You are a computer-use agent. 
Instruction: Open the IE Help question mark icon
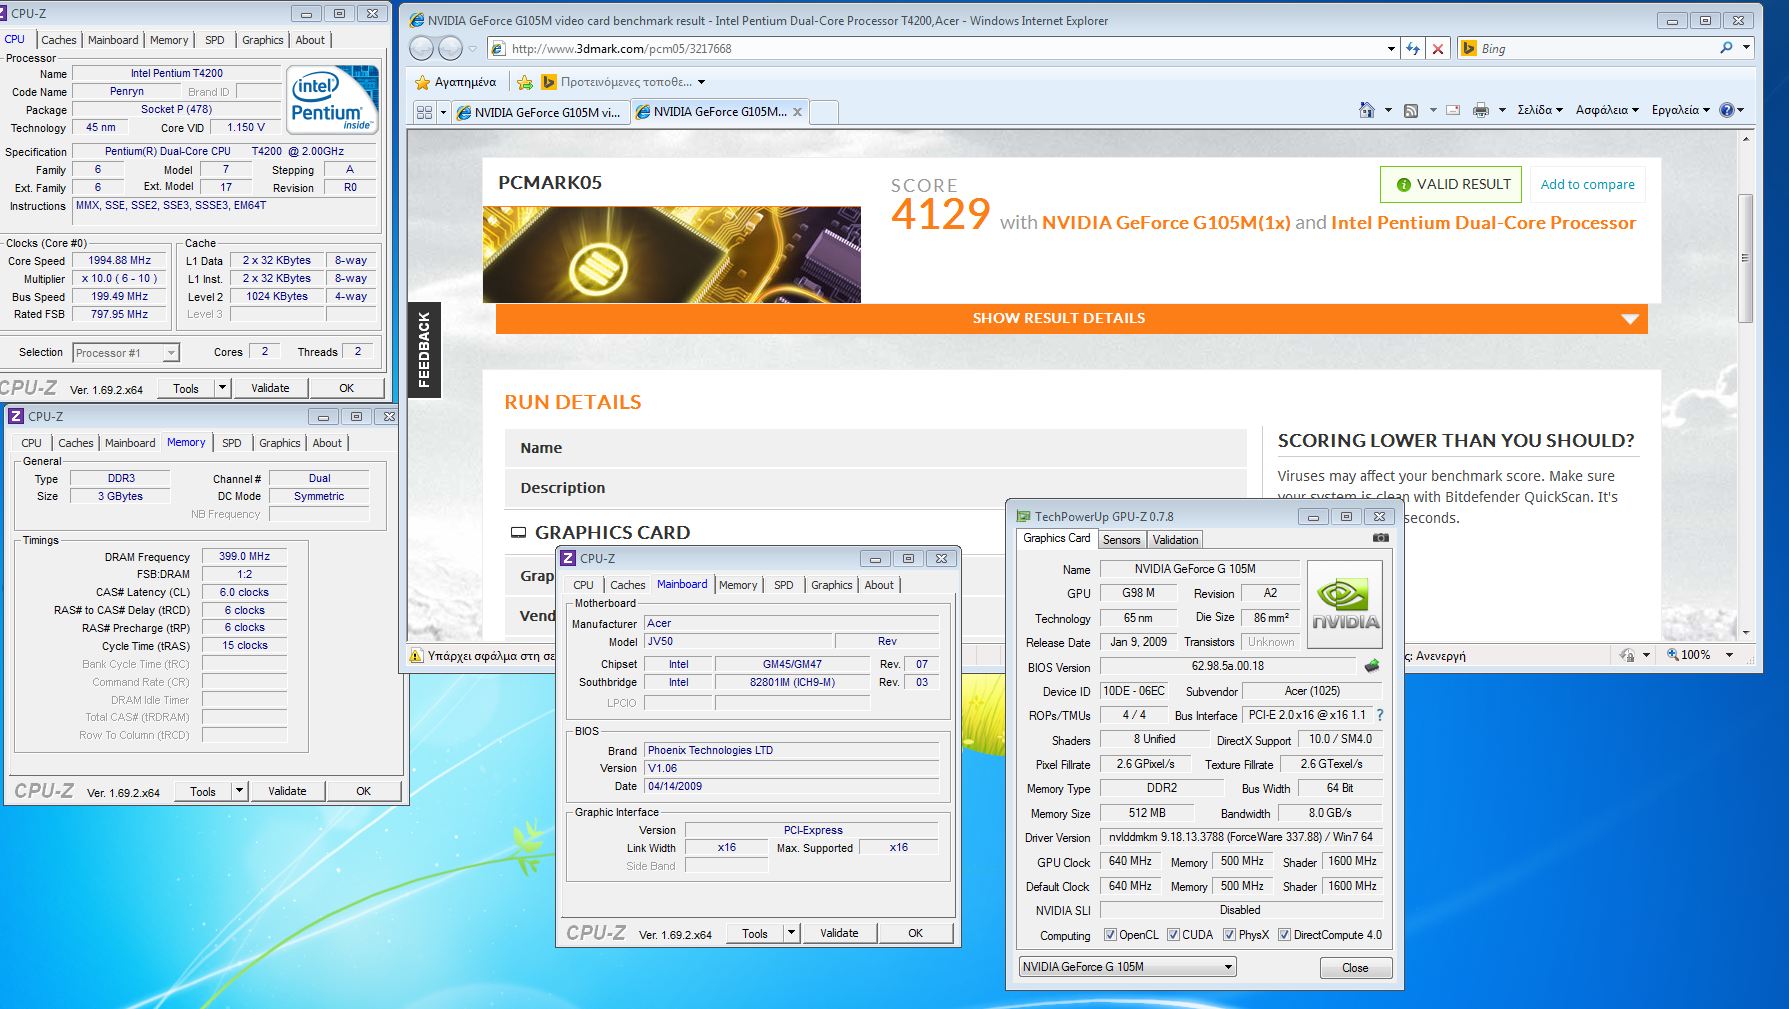pyautogui.click(x=1727, y=110)
